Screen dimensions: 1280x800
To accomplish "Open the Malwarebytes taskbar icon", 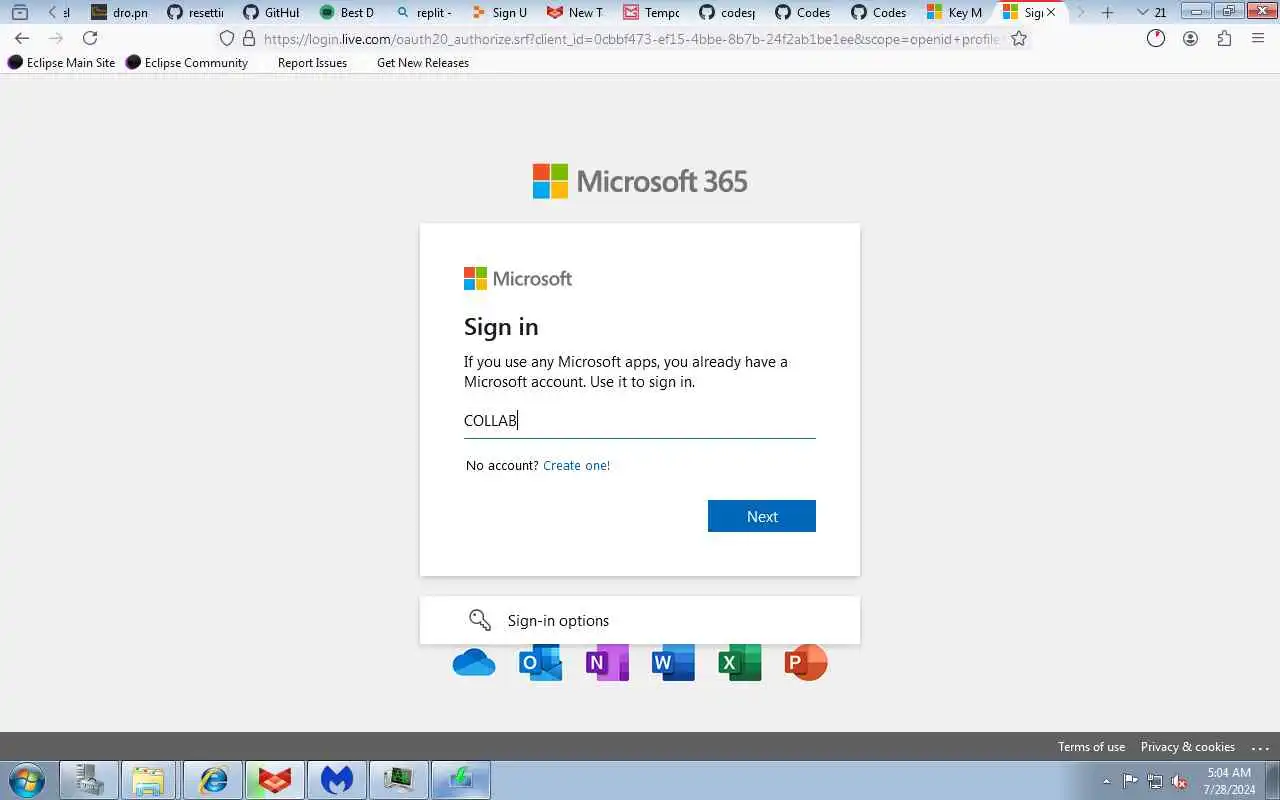I will coord(337,780).
